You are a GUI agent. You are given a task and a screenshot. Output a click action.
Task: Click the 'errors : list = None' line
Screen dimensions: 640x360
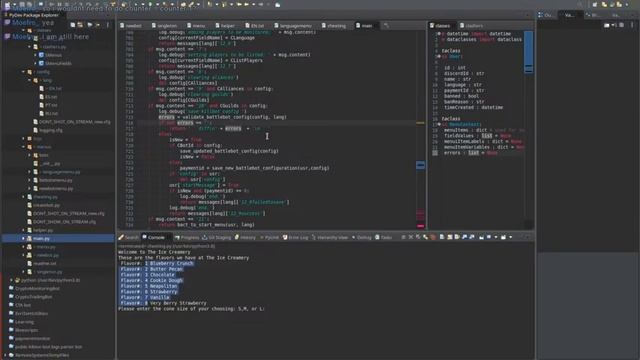click(x=471, y=153)
